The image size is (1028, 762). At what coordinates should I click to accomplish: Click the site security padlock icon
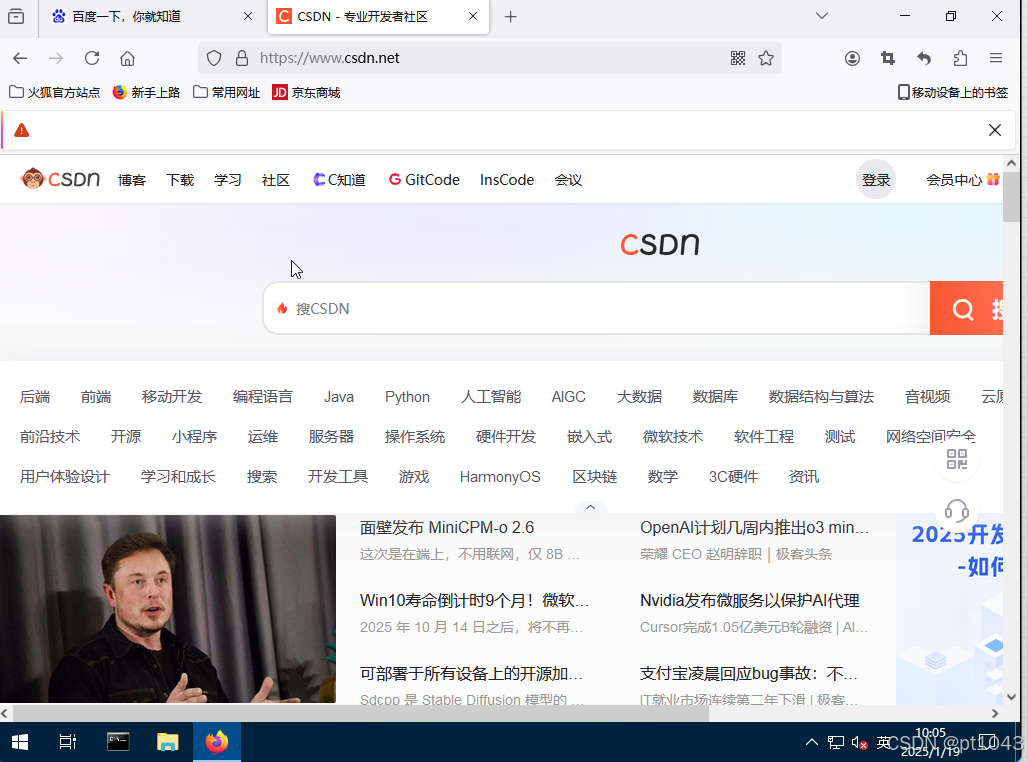pos(242,58)
